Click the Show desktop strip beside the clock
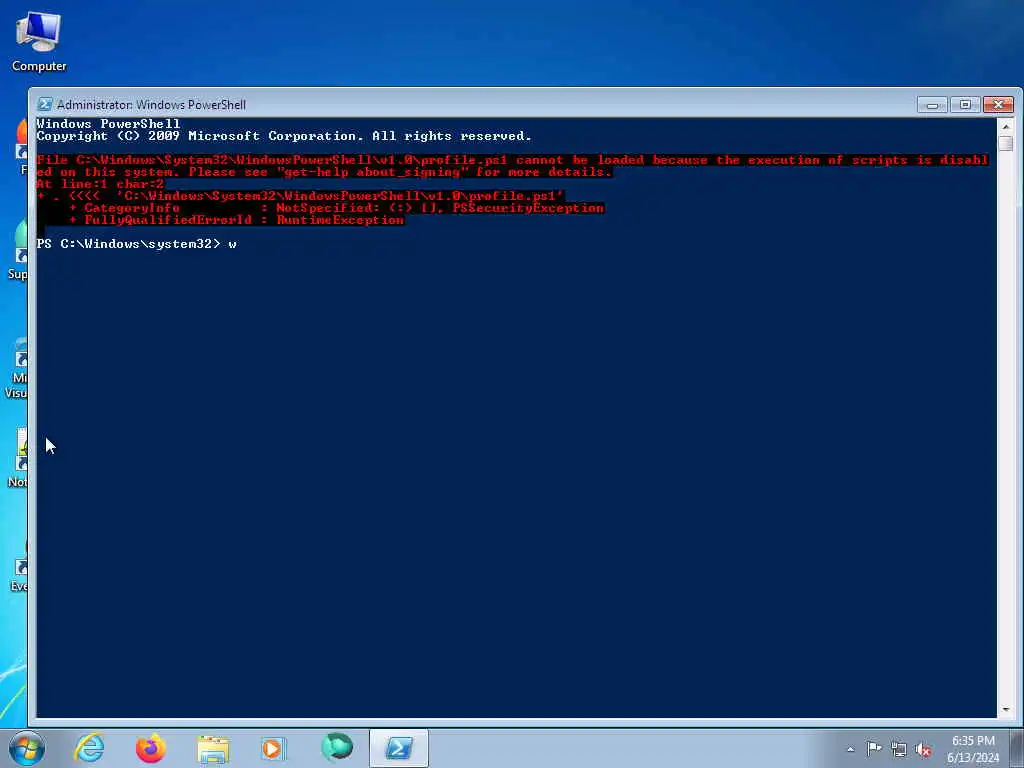The width and height of the screenshot is (1024, 768). click(1017, 748)
